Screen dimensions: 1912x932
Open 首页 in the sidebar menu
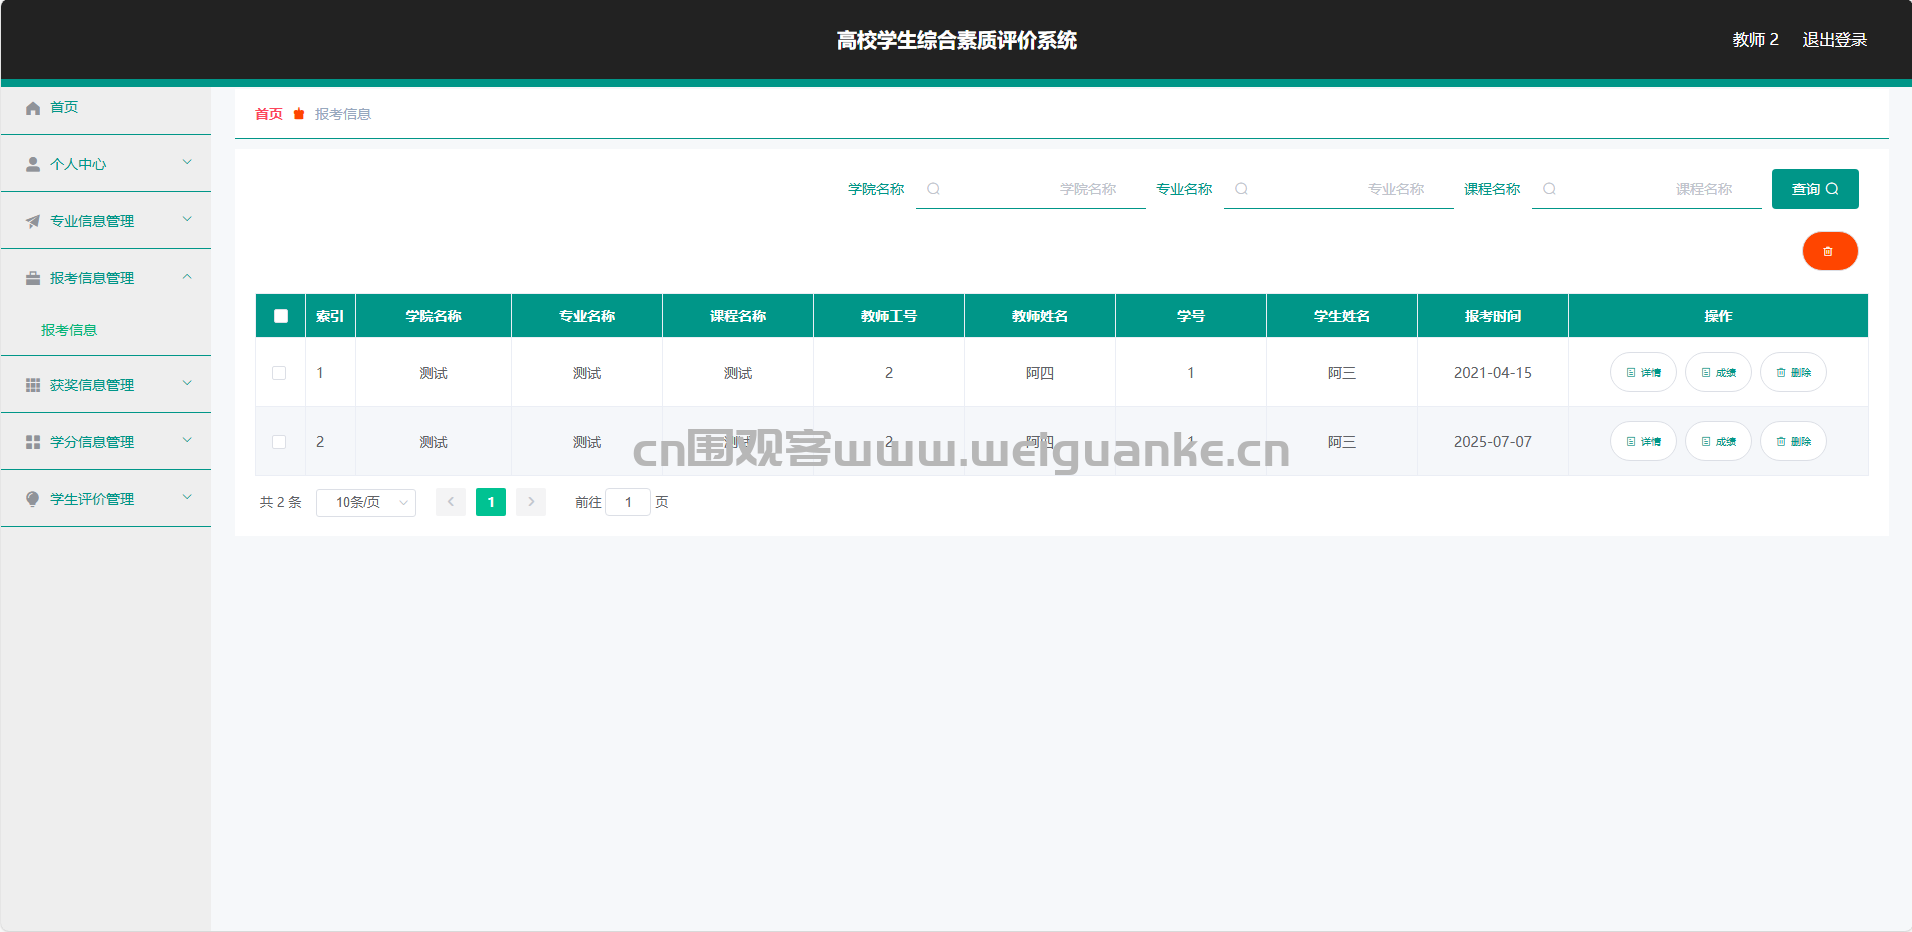point(64,107)
